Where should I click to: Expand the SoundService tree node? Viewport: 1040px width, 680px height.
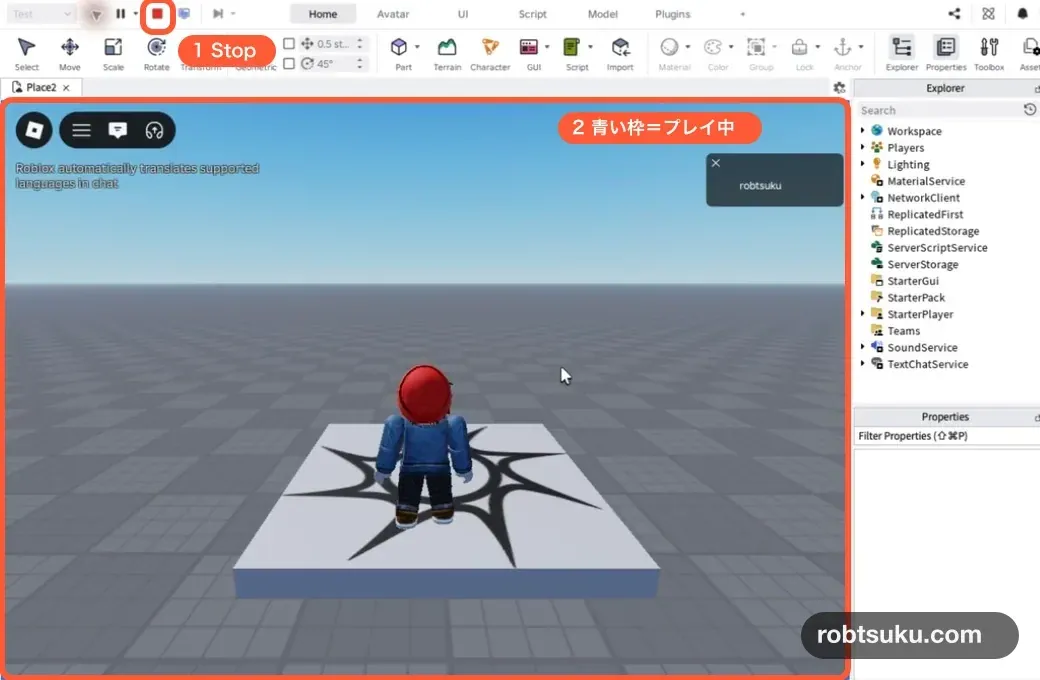(862, 347)
